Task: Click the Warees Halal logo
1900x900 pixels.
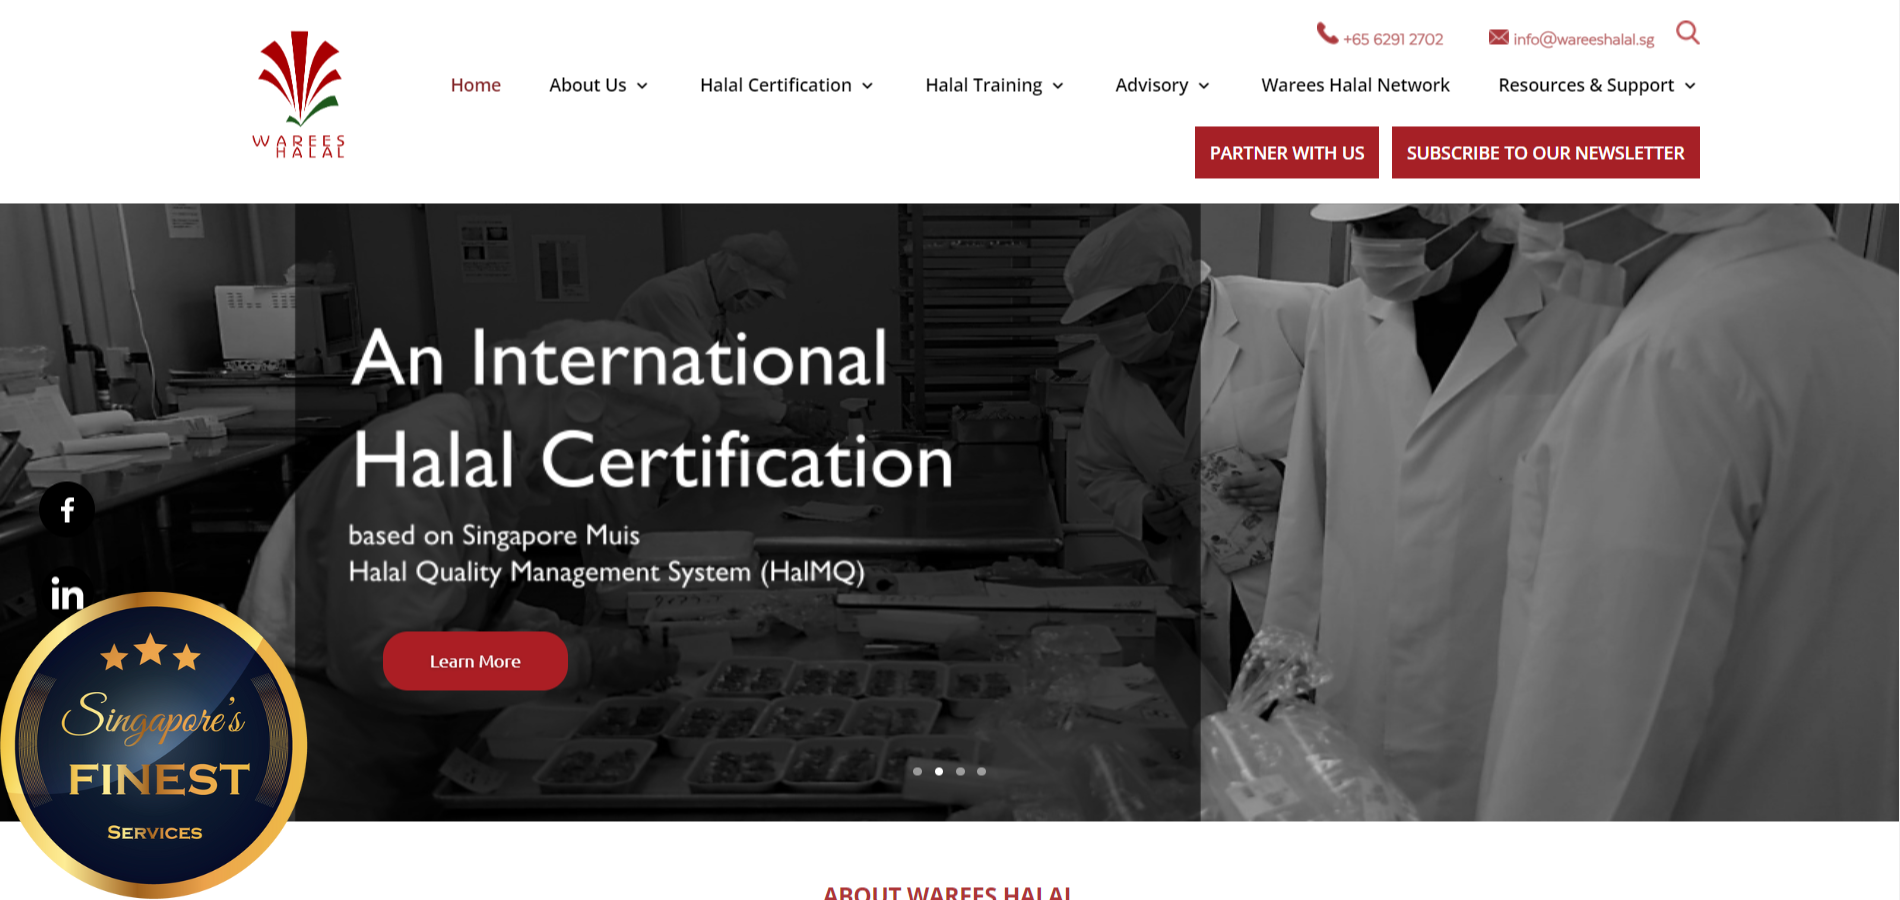Action: [x=299, y=95]
